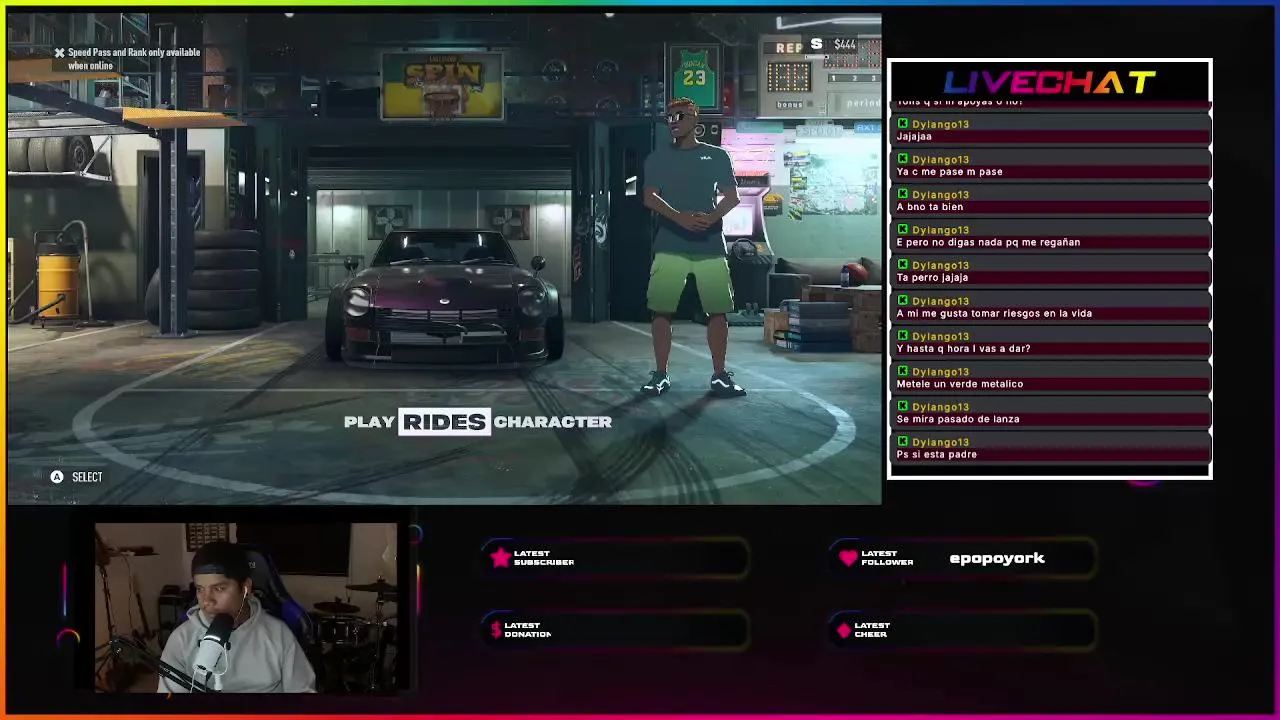Click Xbox icon beside Jajajaa message
The image size is (1280, 720).
tap(903, 124)
